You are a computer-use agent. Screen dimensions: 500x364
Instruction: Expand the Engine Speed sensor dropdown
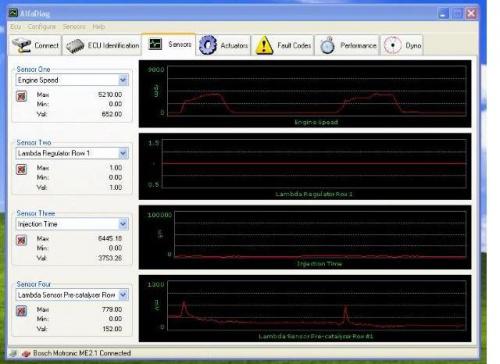123,80
